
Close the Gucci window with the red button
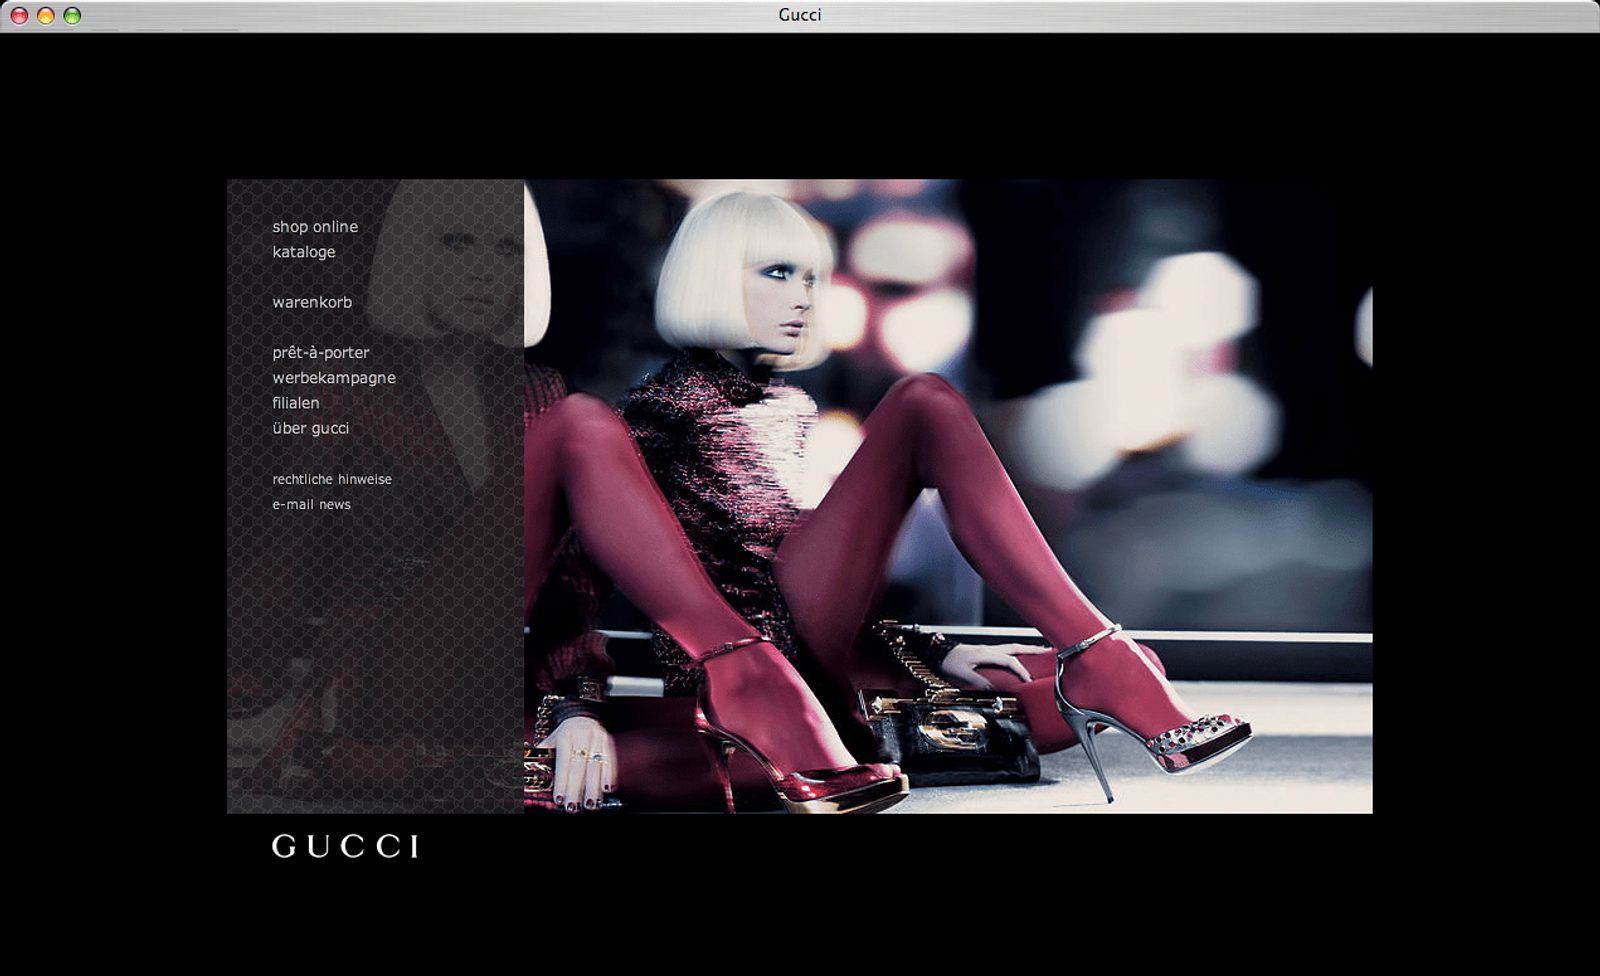[19, 15]
